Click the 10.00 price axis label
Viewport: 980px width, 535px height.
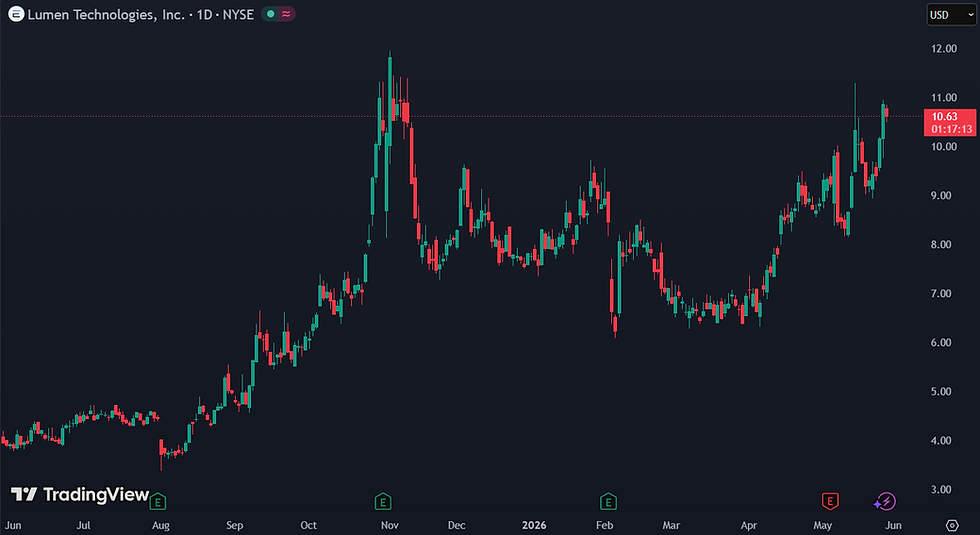pos(944,146)
